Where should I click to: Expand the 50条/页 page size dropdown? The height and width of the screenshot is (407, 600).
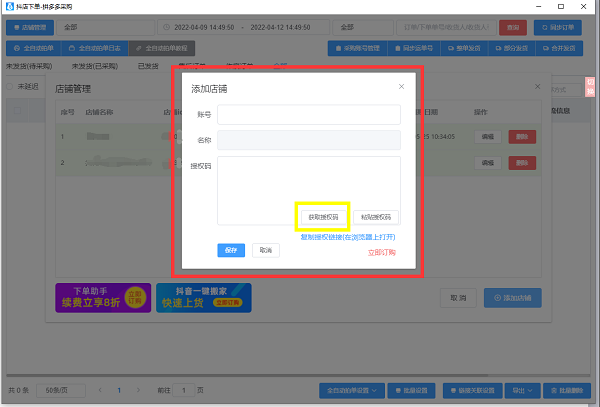click(x=61, y=389)
